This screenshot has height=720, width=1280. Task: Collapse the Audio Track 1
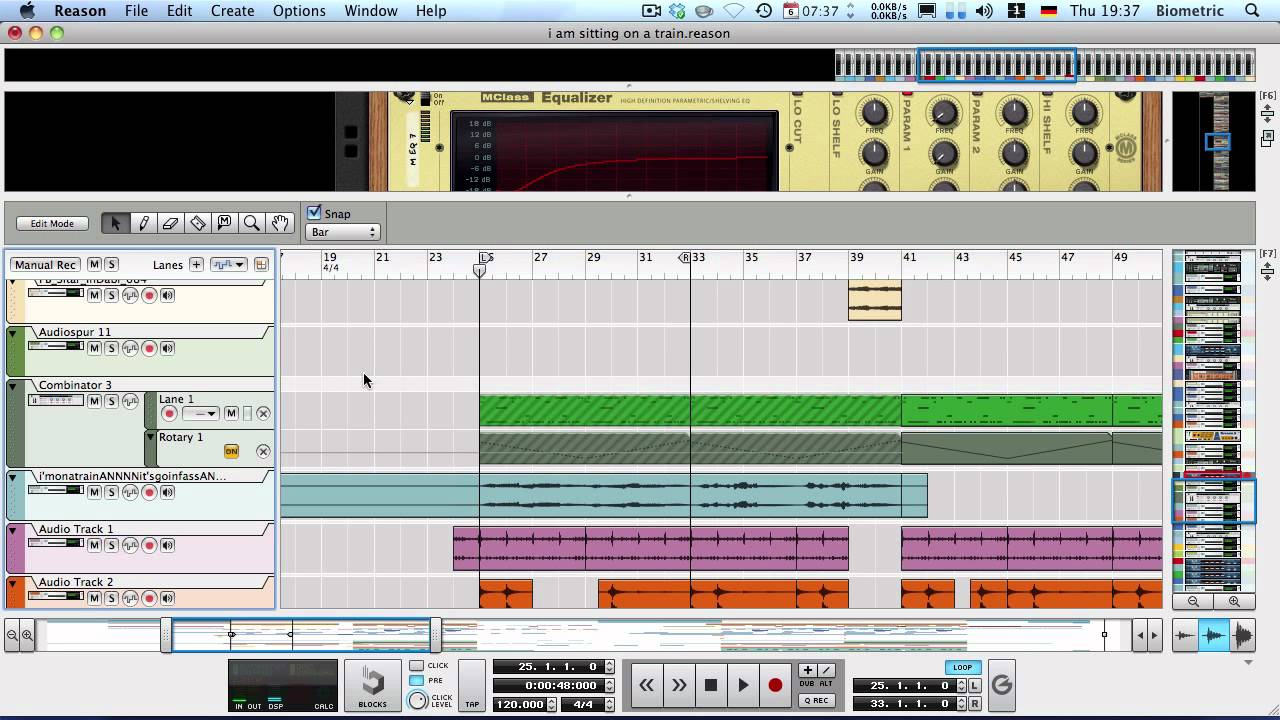(x=13, y=530)
